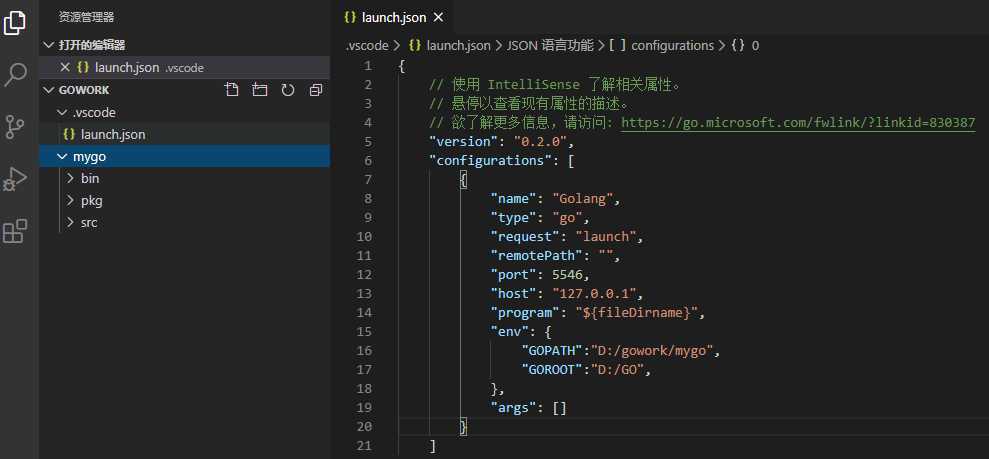989x459 pixels.
Task: Click the "D:/GO" GOROOT value
Action: tap(617, 369)
